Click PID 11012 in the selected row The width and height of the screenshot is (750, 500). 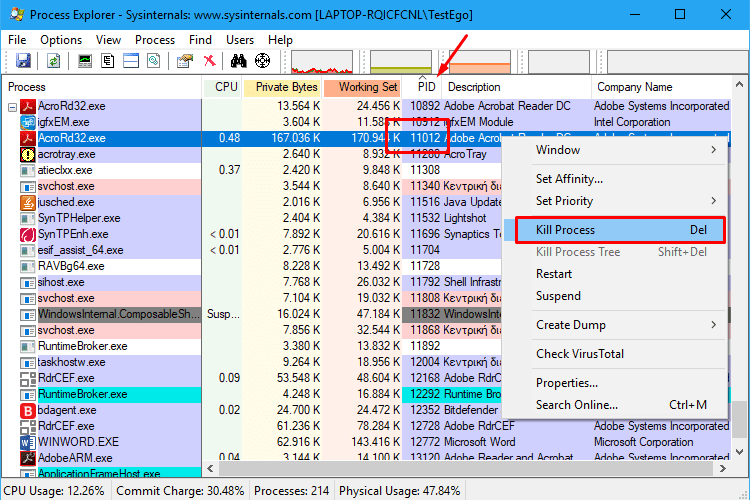425,138
